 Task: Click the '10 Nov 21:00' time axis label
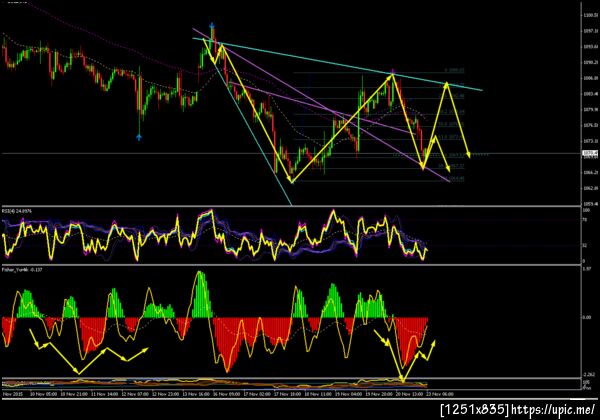[x=74, y=394]
